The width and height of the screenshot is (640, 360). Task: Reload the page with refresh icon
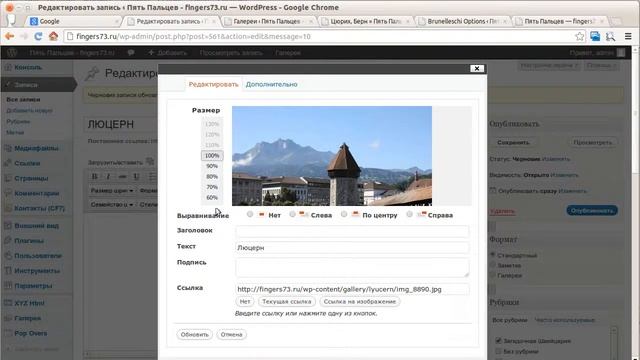tap(38, 36)
